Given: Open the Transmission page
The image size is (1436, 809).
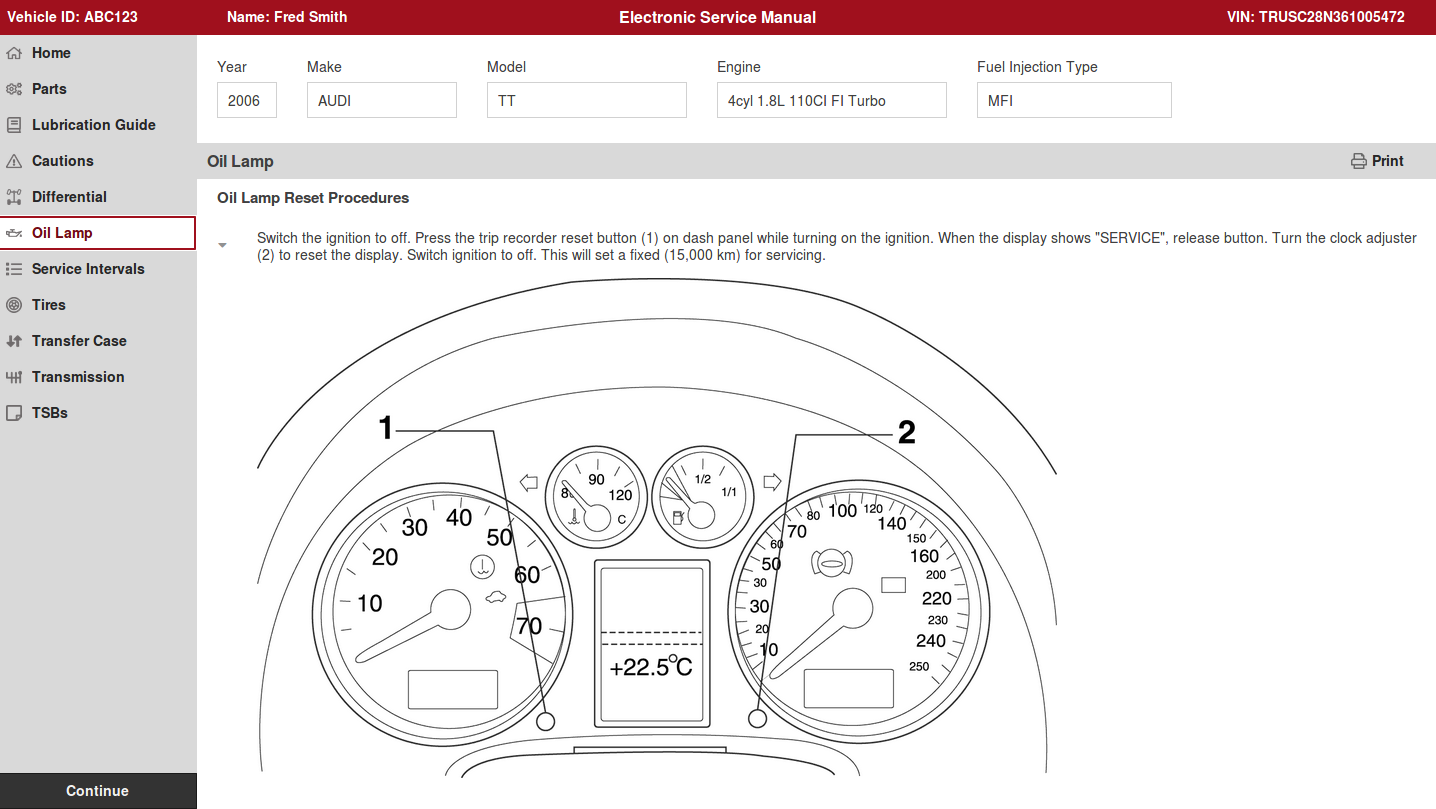Looking at the screenshot, I should (x=98, y=377).
